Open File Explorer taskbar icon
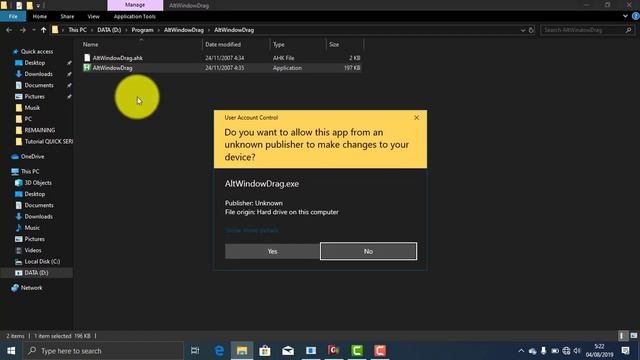This screenshot has height=360, width=640. pyautogui.click(x=242, y=351)
